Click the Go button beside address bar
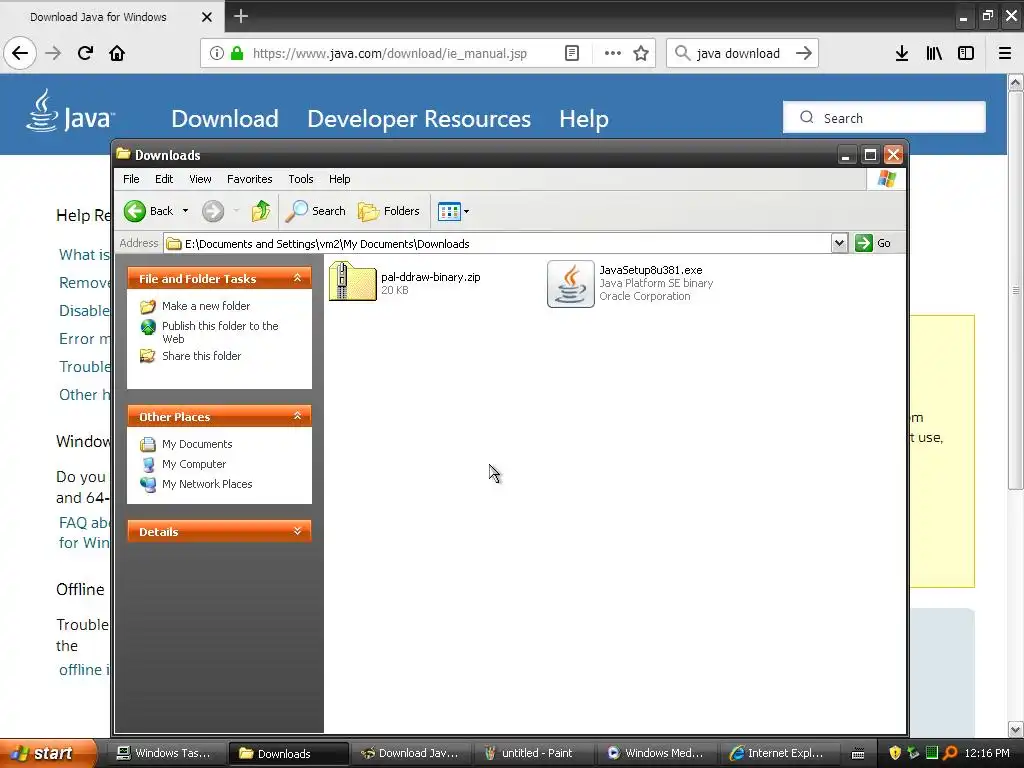Viewport: 1024px width, 768px height. click(x=873, y=244)
